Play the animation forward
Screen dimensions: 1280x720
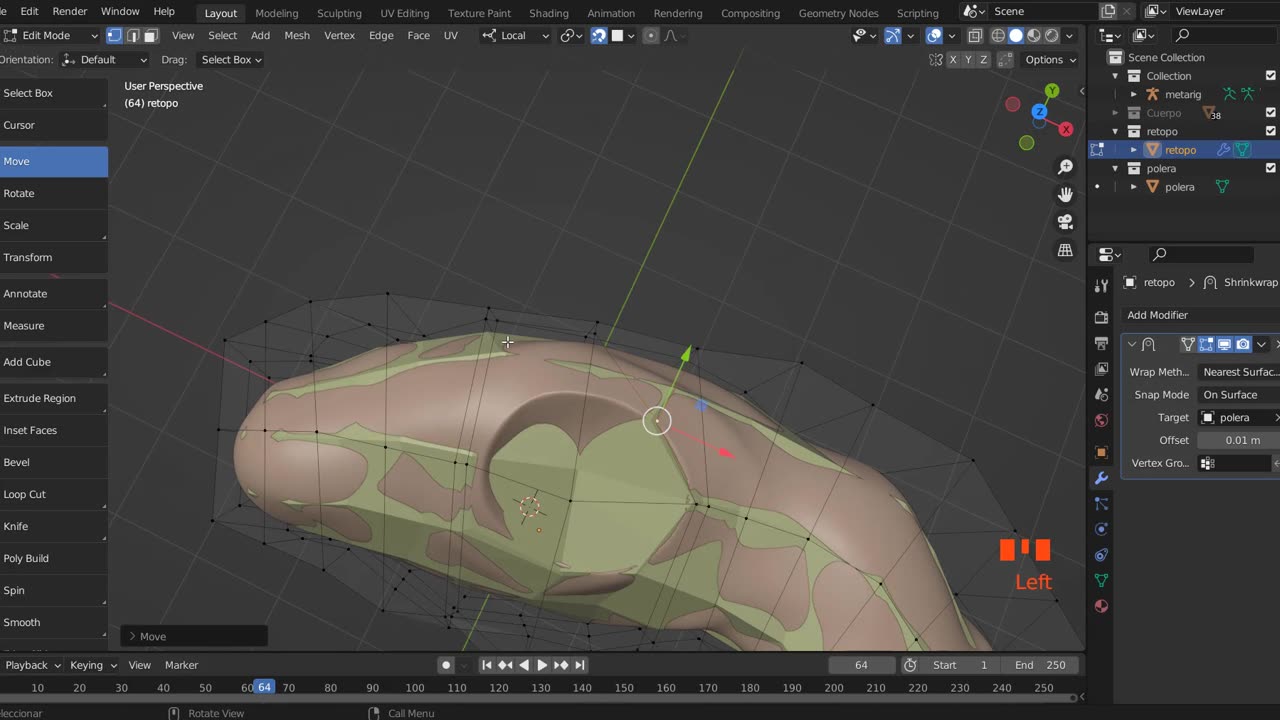coord(542,665)
